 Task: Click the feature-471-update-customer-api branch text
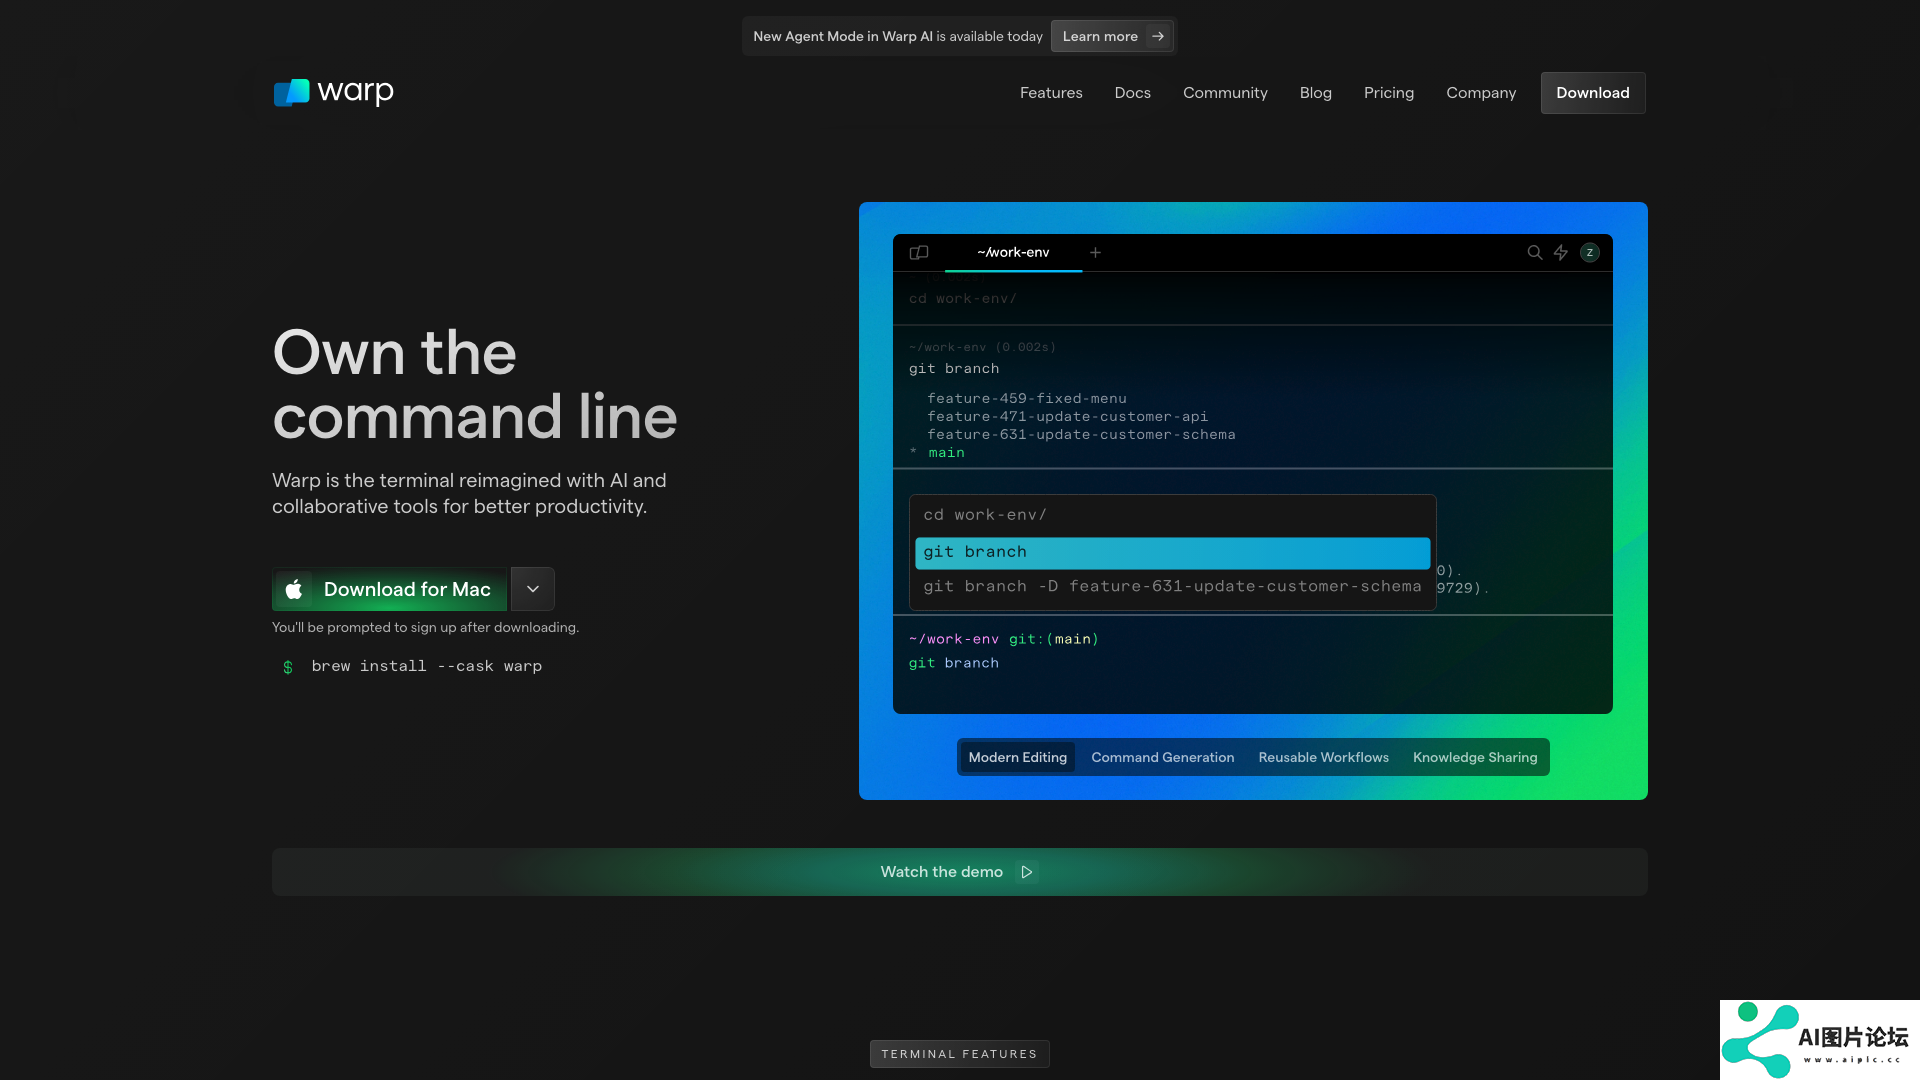click(x=1068, y=416)
